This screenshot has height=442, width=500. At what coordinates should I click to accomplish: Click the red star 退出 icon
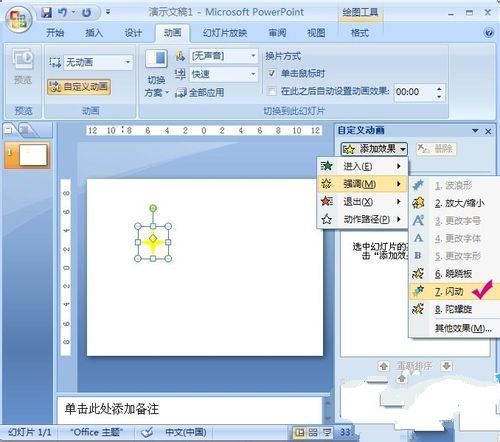(327, 202)
